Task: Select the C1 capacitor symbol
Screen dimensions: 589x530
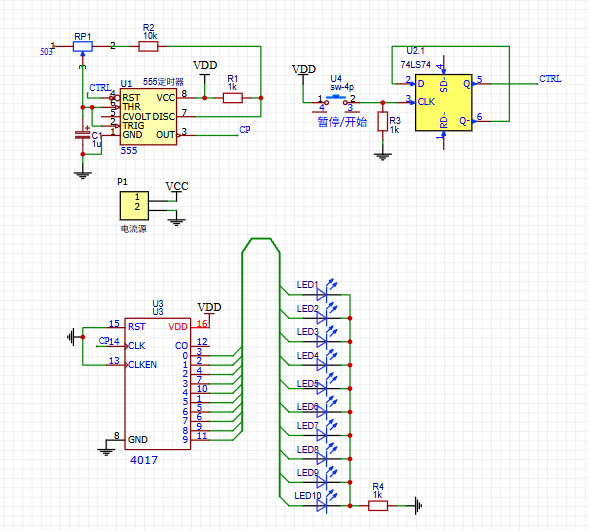Action: 83,135
